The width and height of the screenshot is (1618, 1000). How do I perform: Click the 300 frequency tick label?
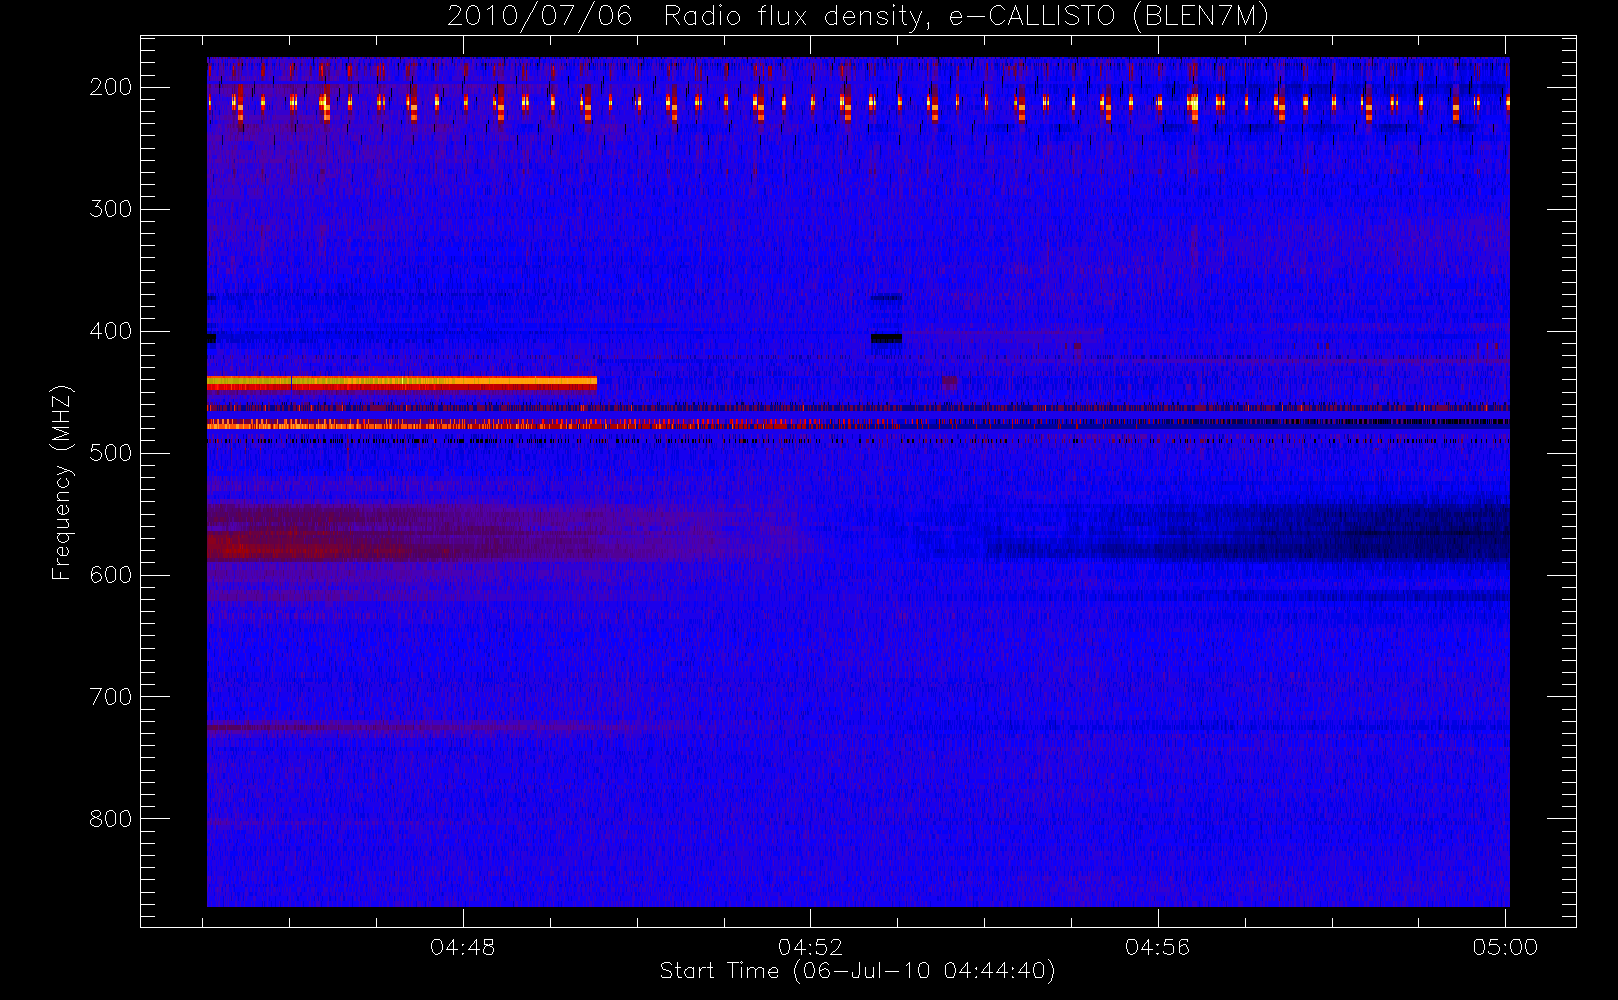pyautogui.click(x=111, y=209)
